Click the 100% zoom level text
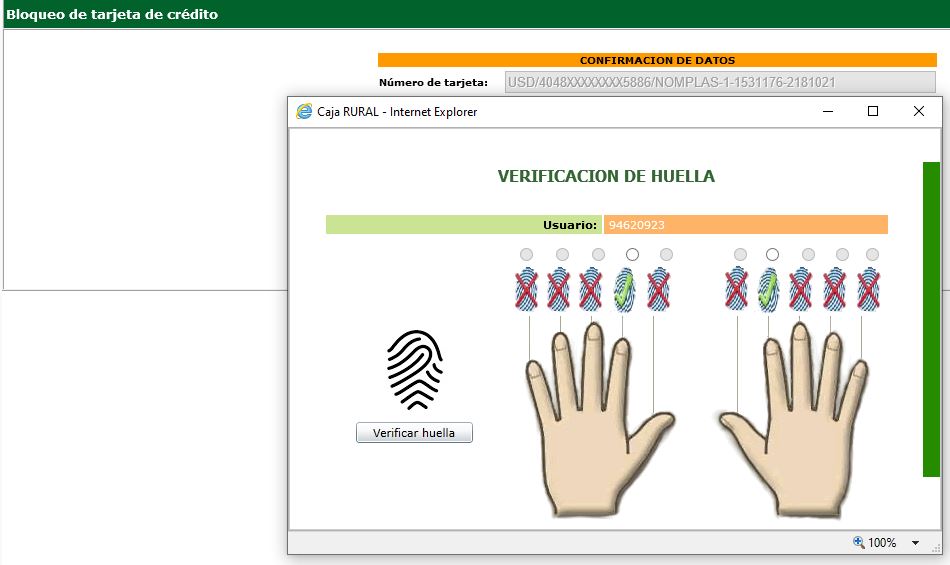Image resolution: width=950 pixels, height=565 pixels. [882, 543]
